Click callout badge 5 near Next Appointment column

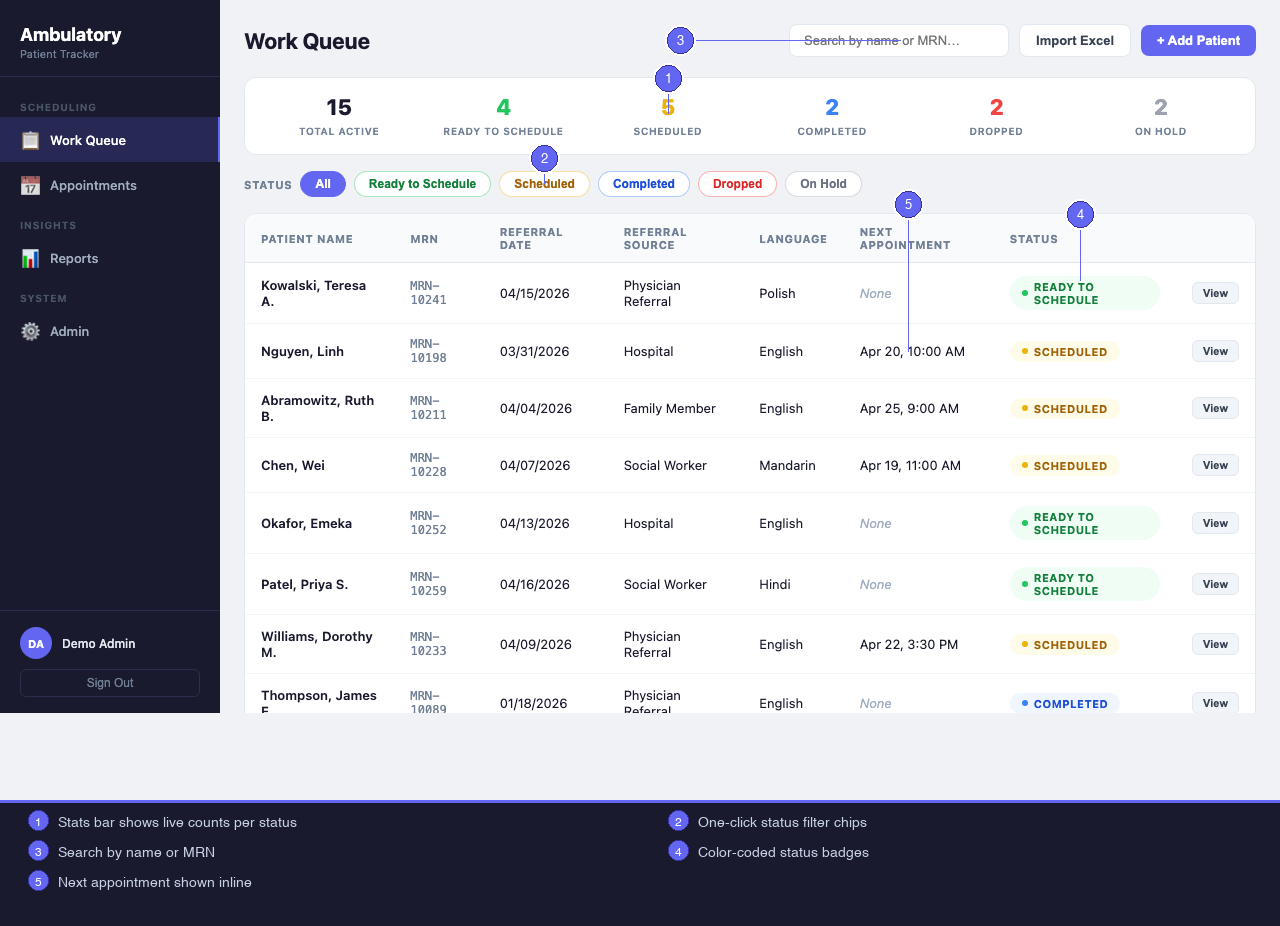point(908,204)
